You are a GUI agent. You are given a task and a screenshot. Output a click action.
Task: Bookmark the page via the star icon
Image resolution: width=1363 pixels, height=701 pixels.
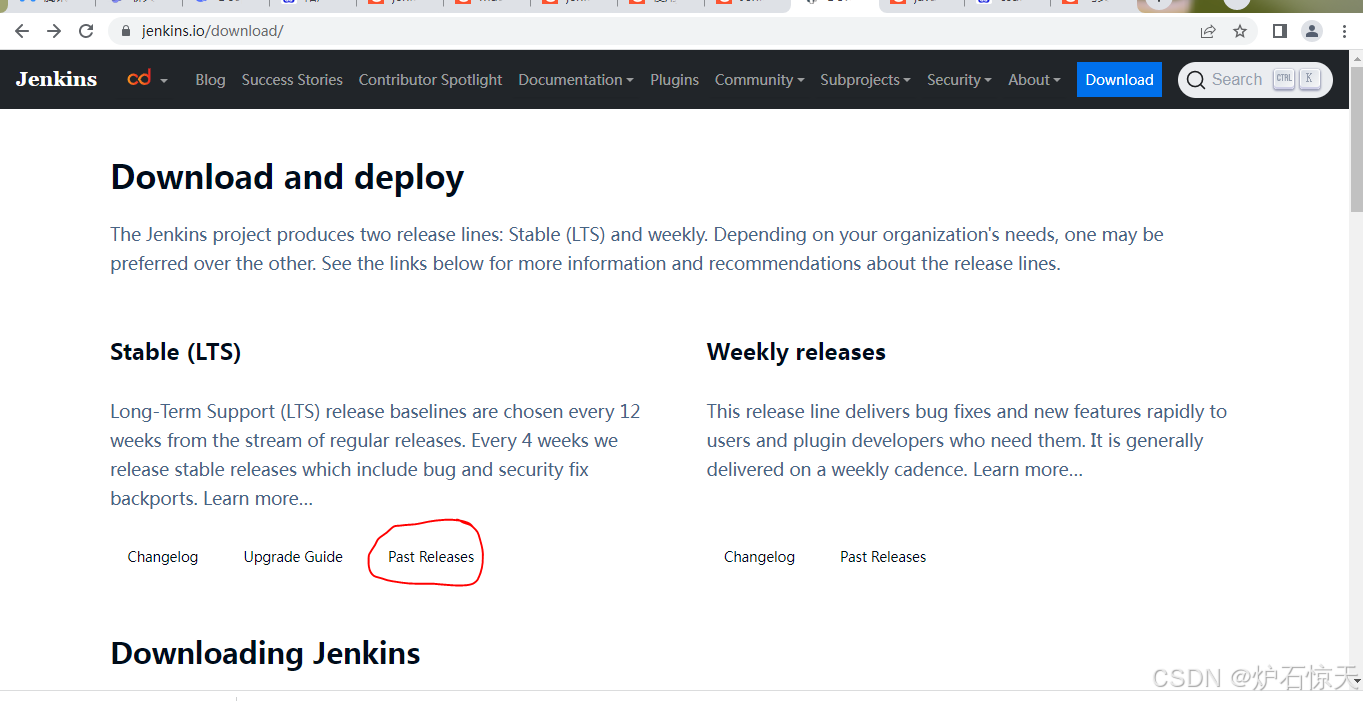(1240, 31)
